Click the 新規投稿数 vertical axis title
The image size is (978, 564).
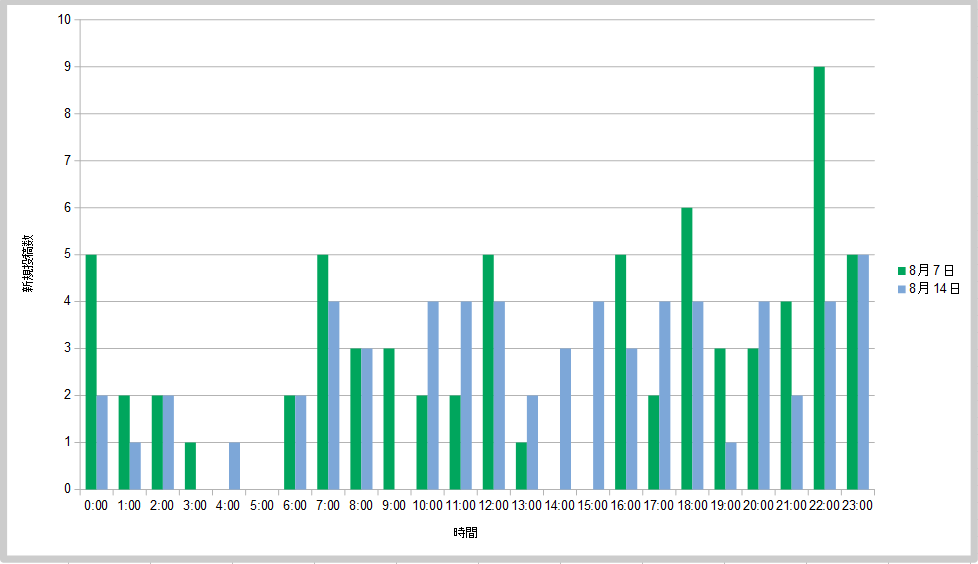point(30,262)
